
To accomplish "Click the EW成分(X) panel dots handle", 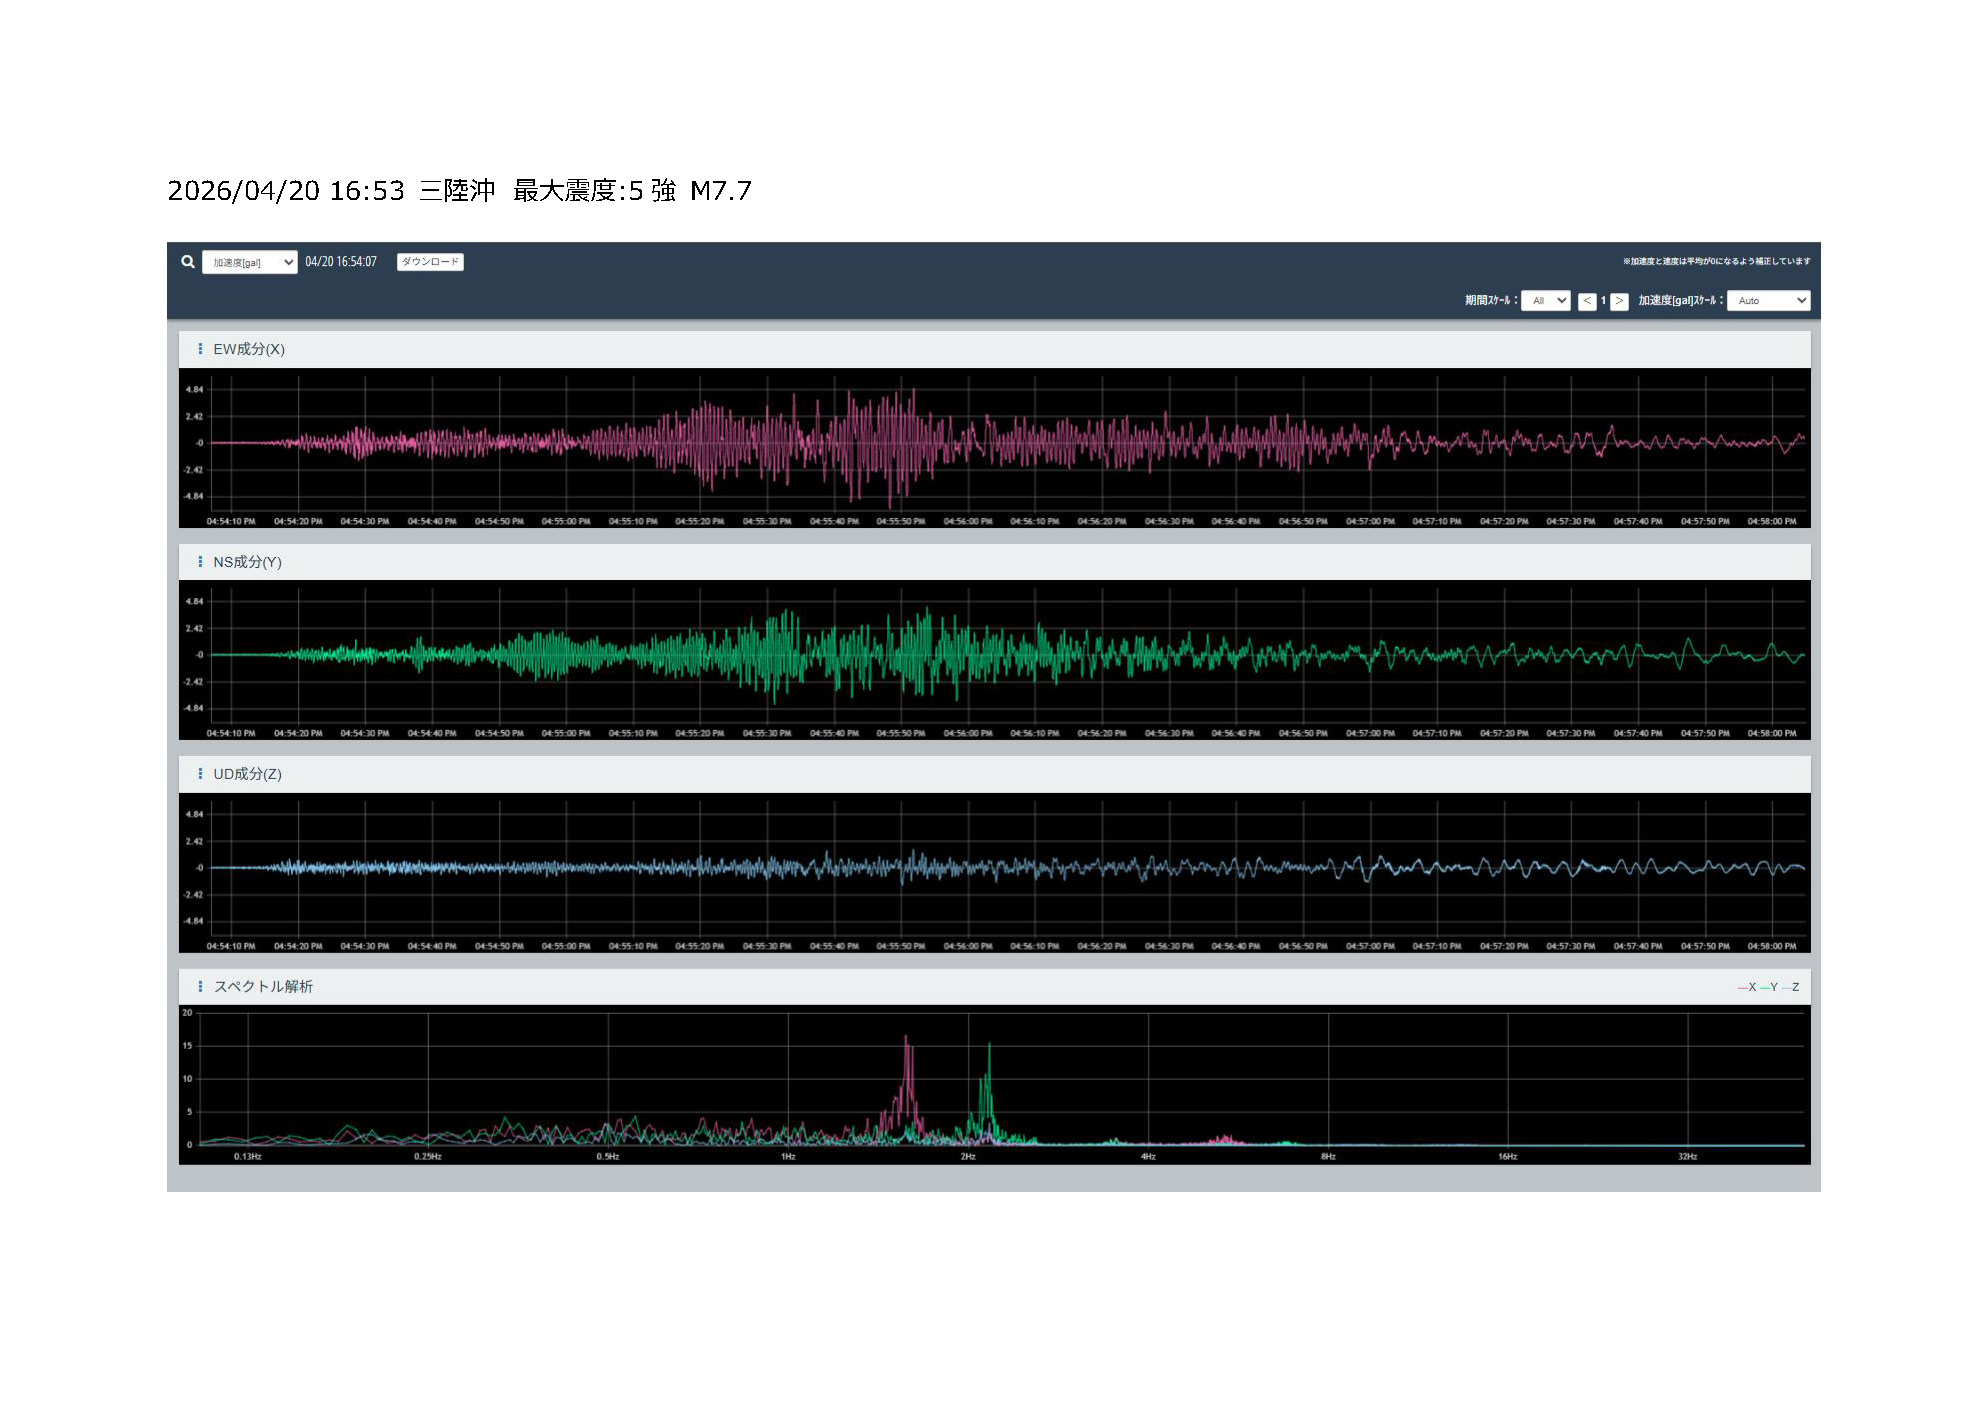I will click(x=200, y=349).
